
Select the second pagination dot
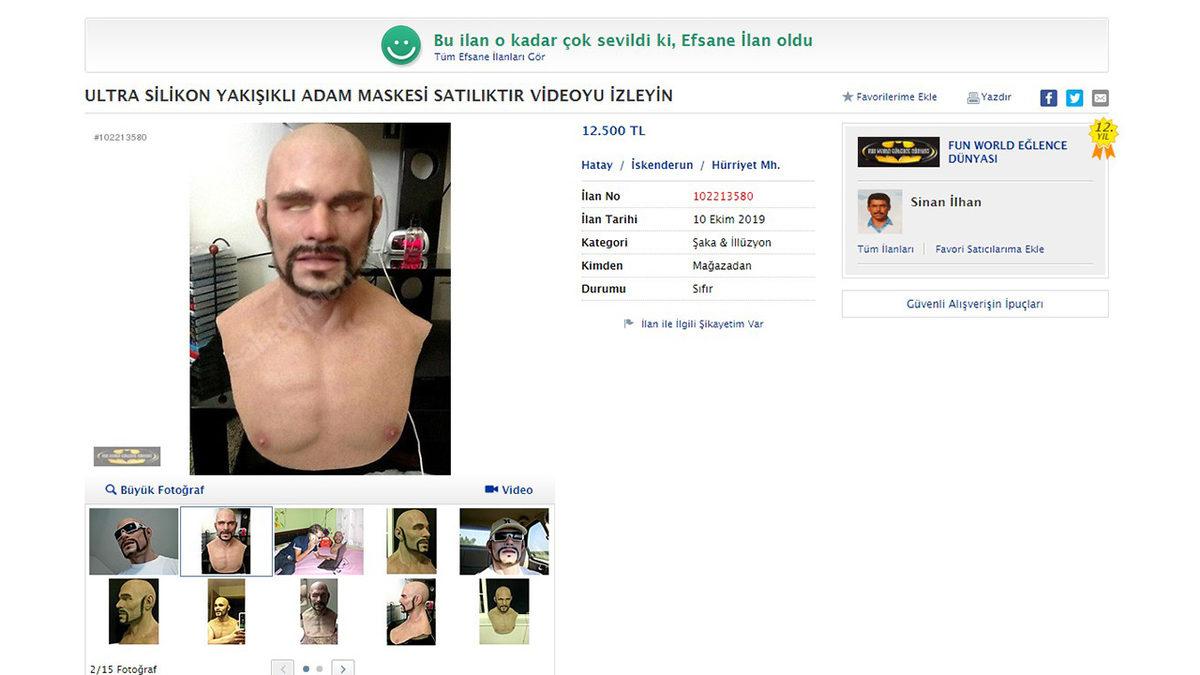coord(320,668)
